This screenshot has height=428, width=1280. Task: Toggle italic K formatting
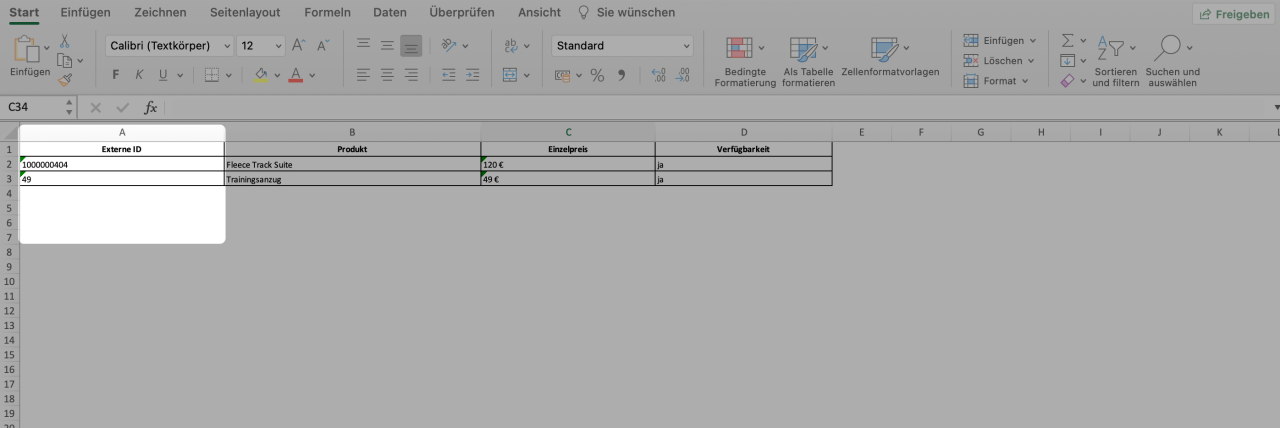[140, 75]
